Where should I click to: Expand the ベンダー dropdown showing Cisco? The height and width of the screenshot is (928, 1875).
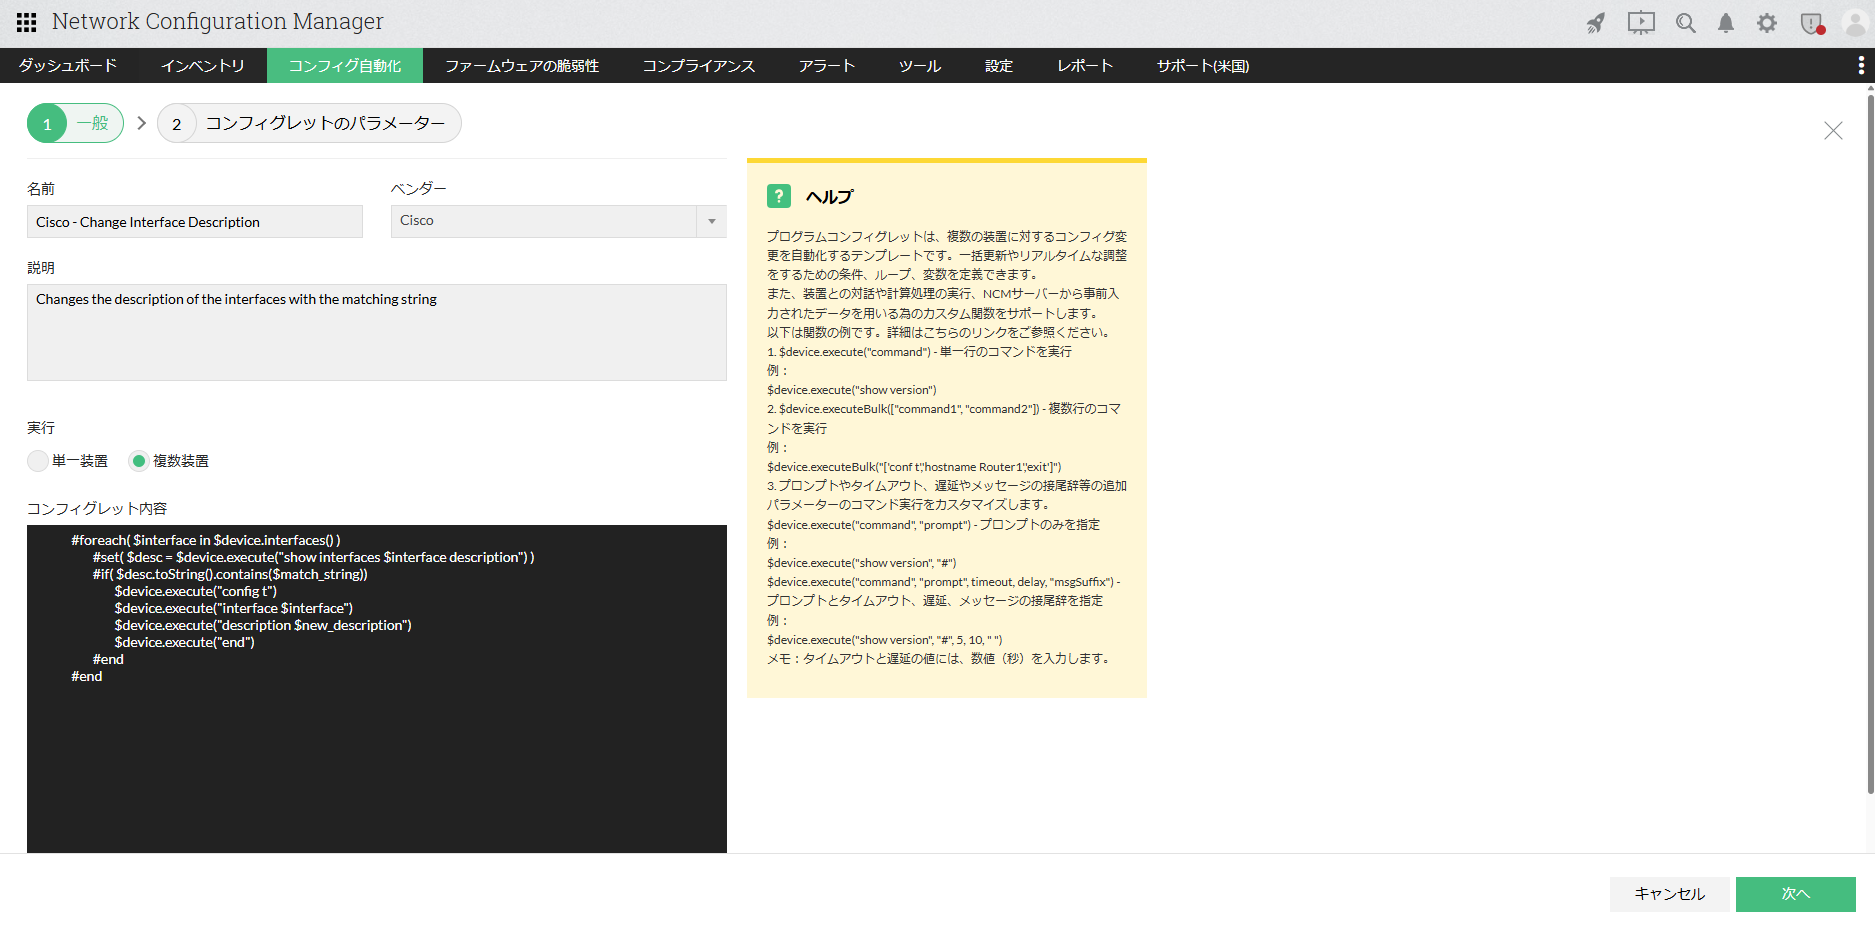[558, 221]
